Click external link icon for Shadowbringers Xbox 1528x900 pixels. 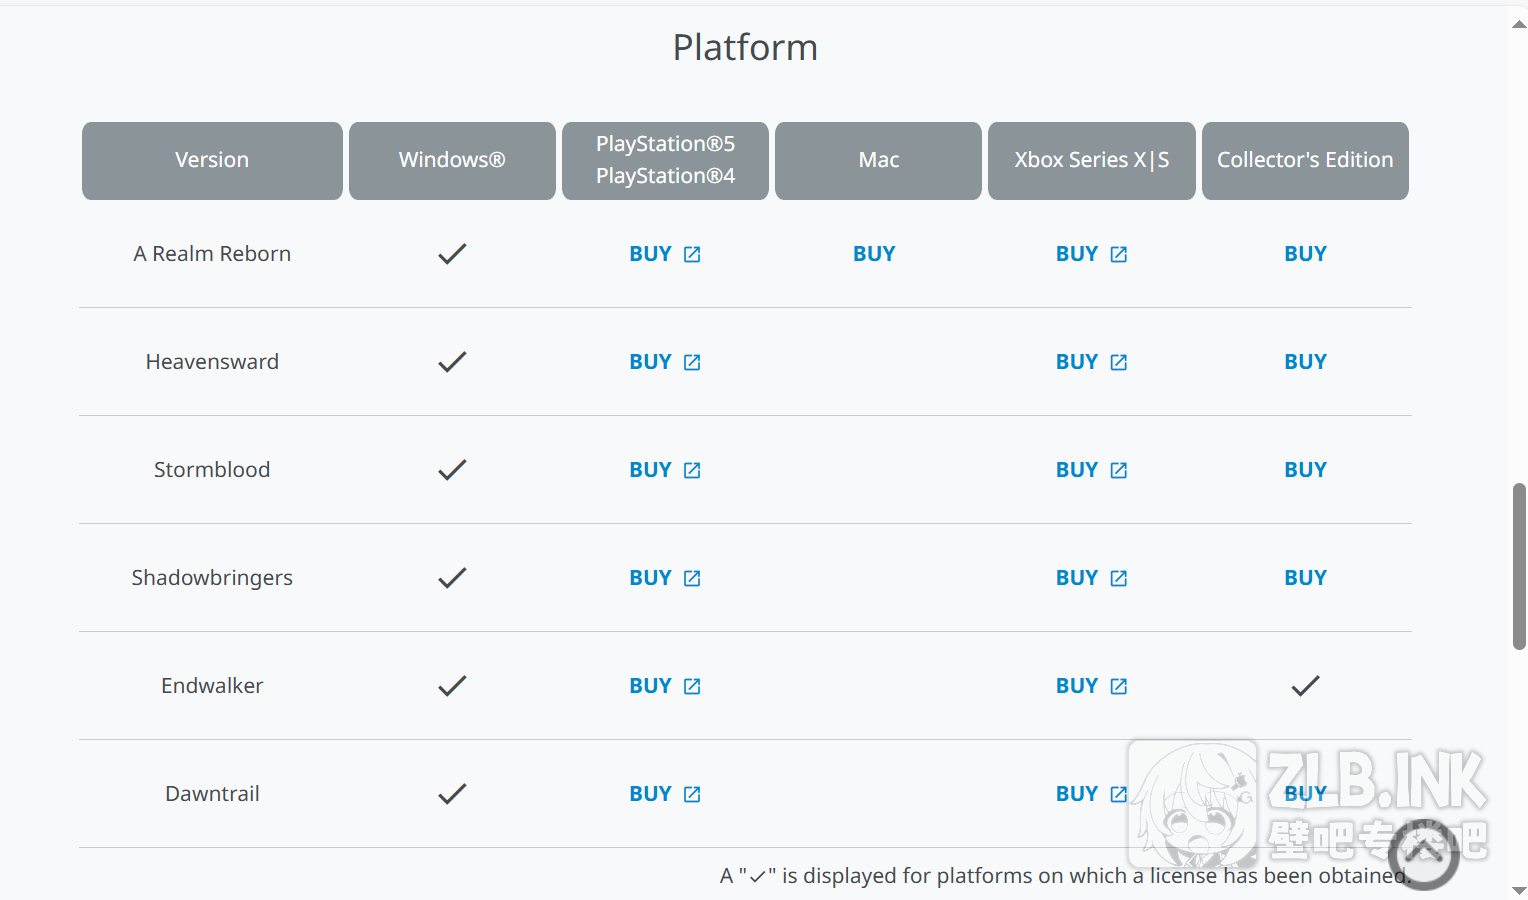[1118, 579]
